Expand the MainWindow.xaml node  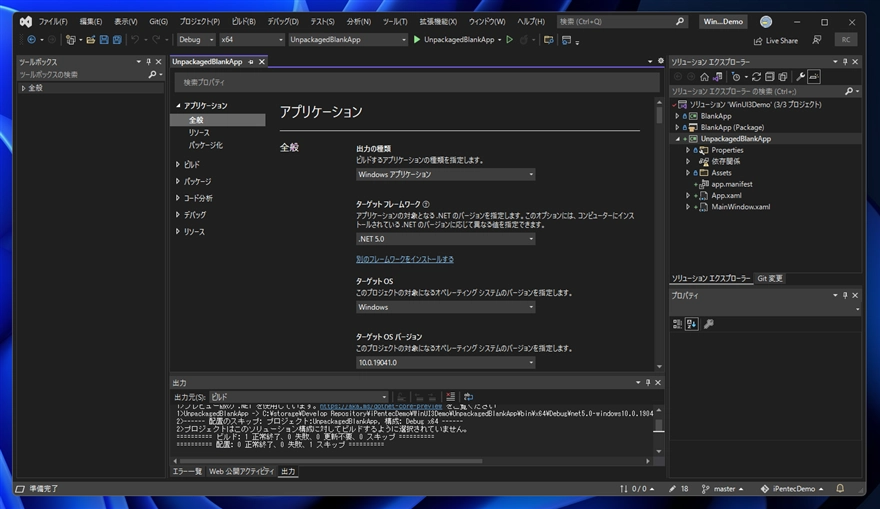pos(688,207)
